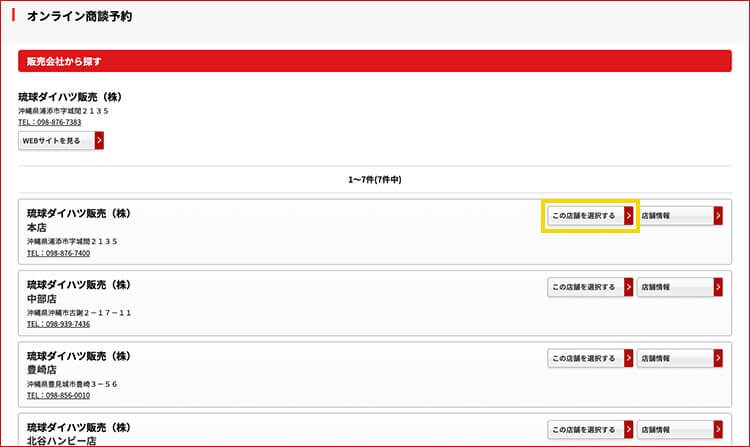
Task: Click 中部店 phone link 098-939-7436
Action: point(58,324)
